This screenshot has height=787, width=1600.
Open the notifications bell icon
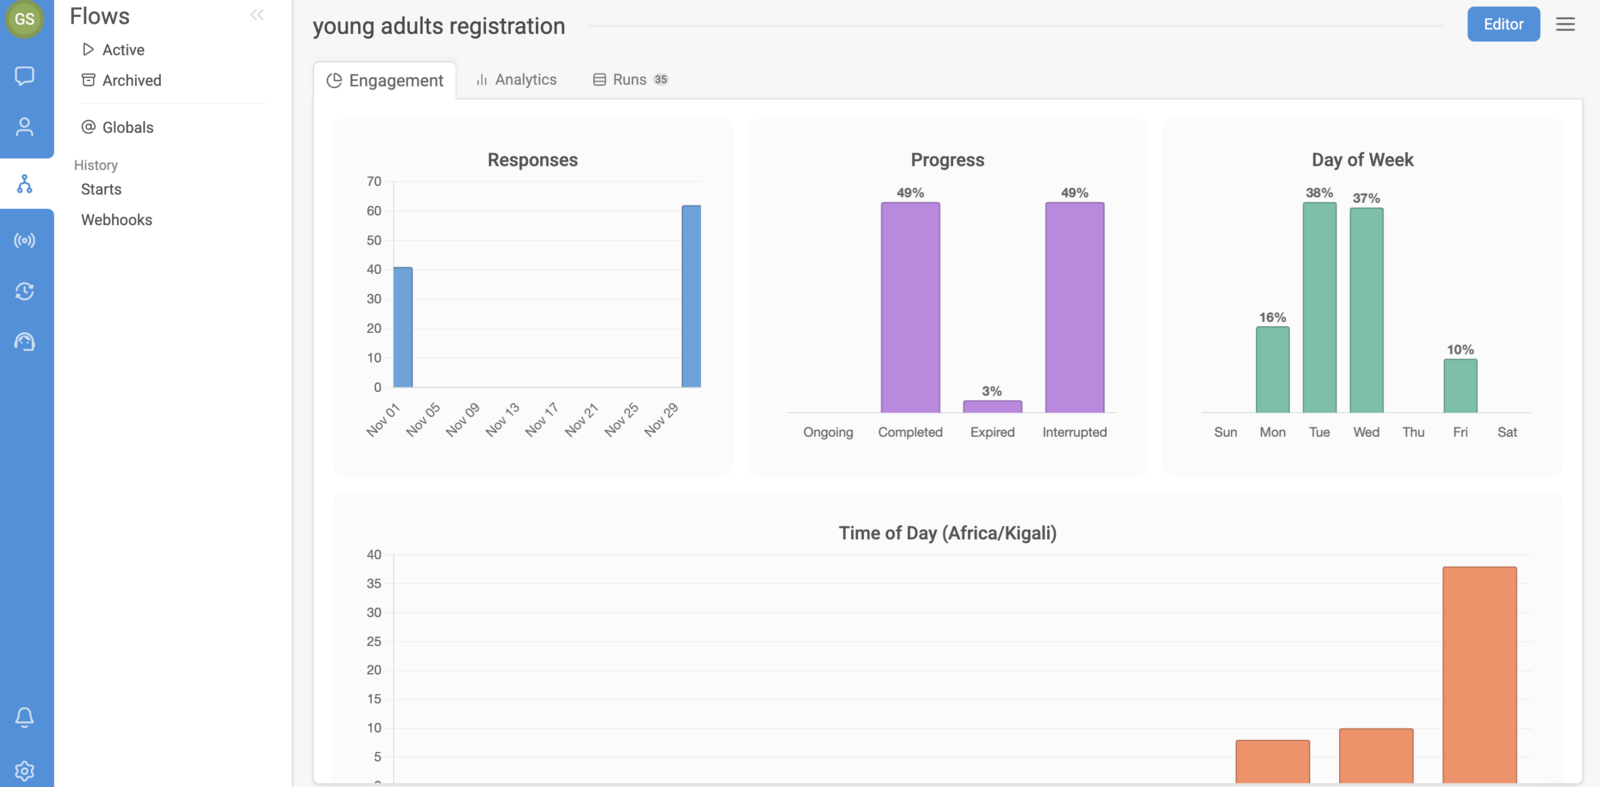[25, 717]
